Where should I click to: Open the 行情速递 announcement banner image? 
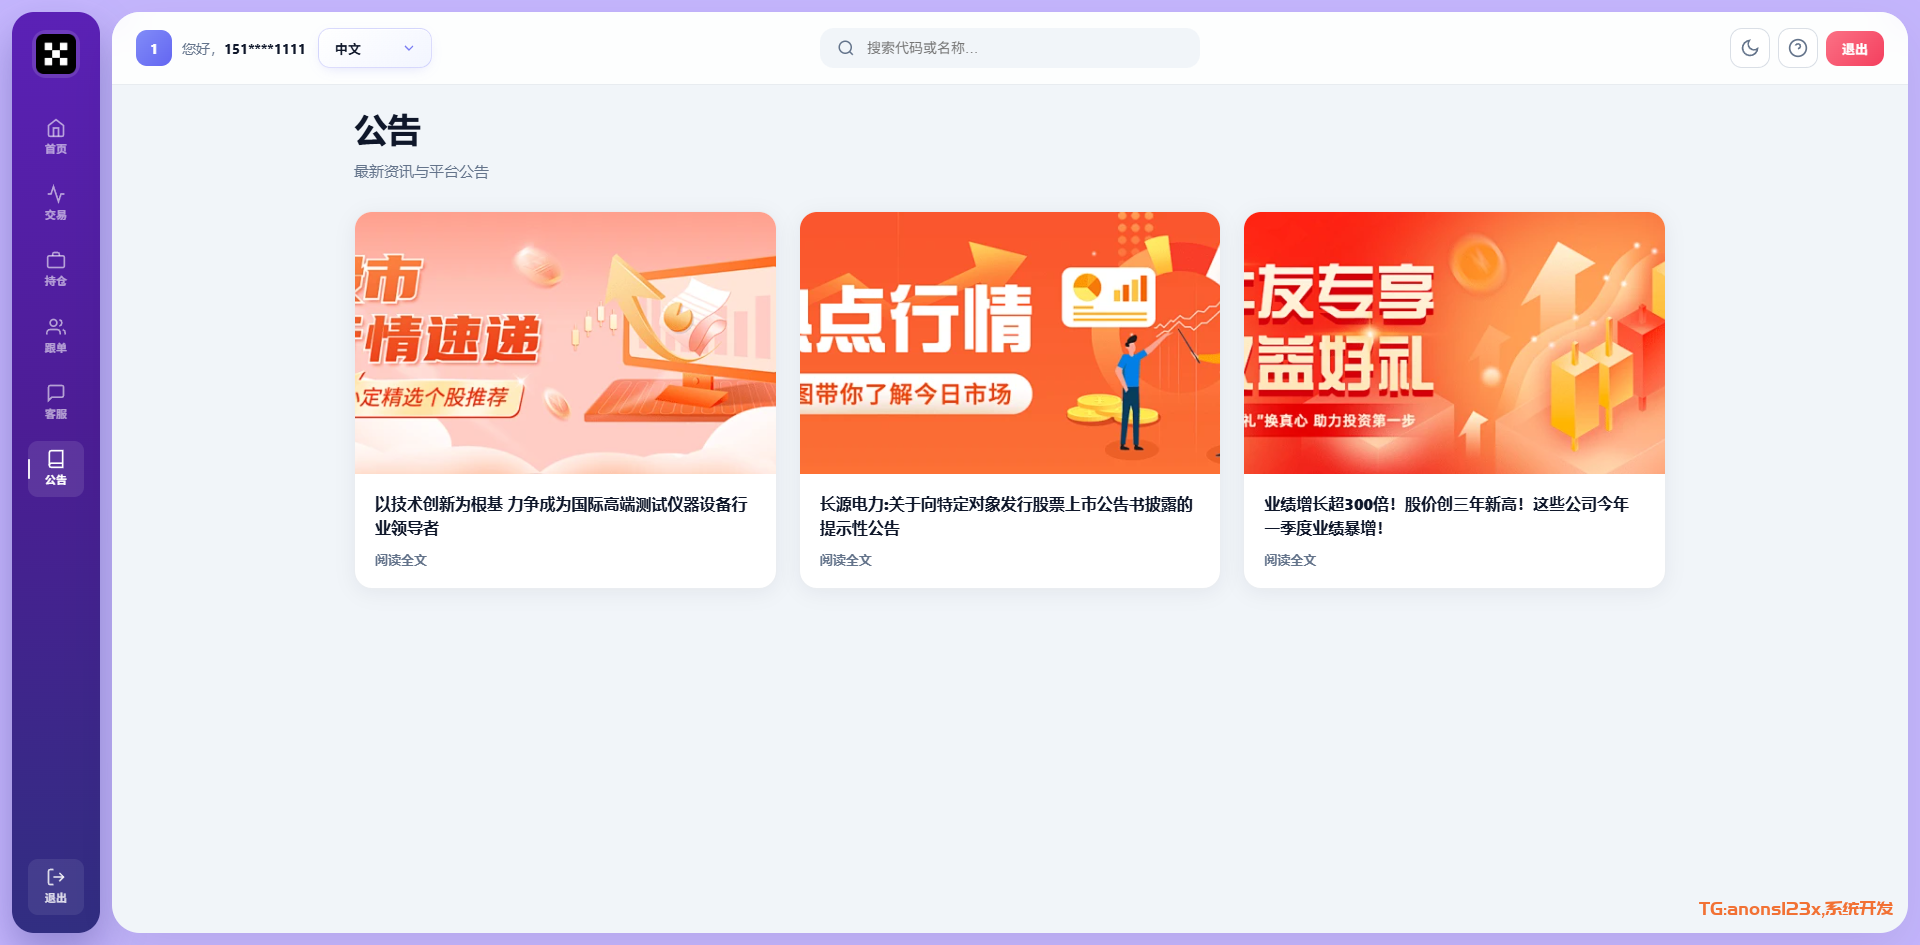(x=565, y=342)
